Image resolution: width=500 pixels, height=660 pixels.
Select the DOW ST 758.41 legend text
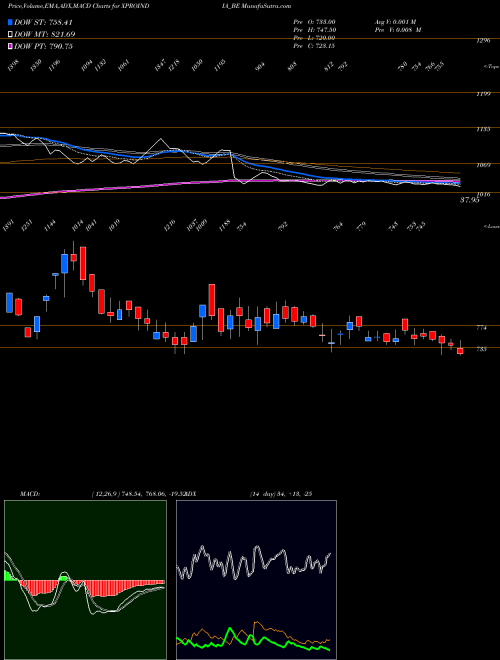point(43,22)
